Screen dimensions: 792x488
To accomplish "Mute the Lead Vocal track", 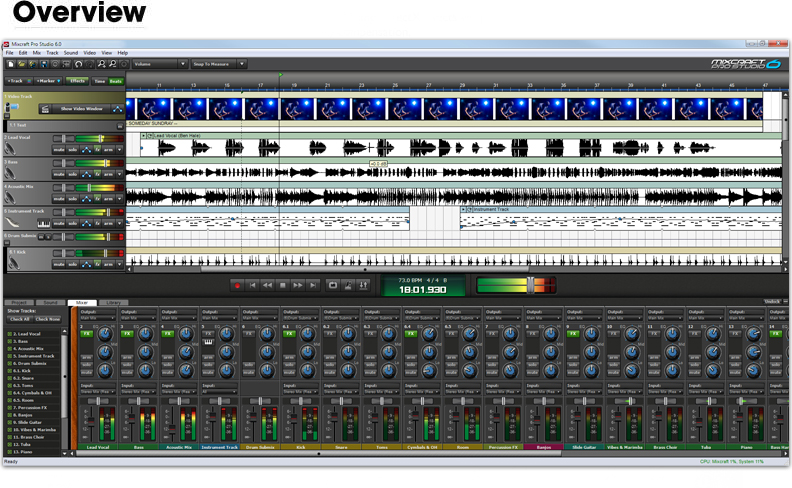I will click(59, 149).
